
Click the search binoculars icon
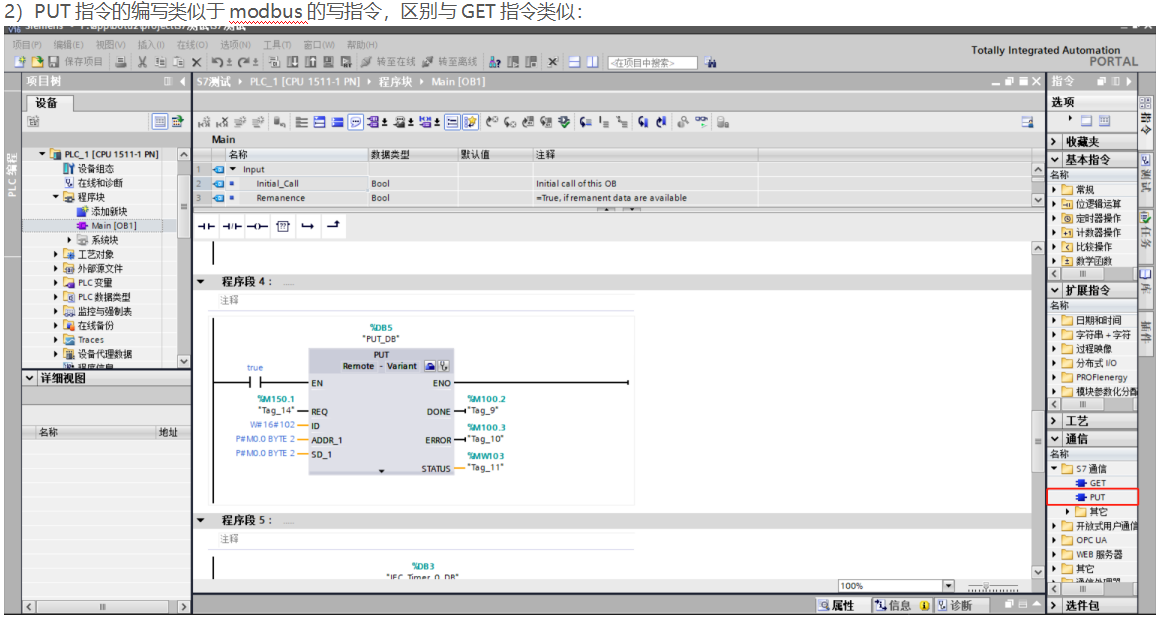(x=710, y=63)
